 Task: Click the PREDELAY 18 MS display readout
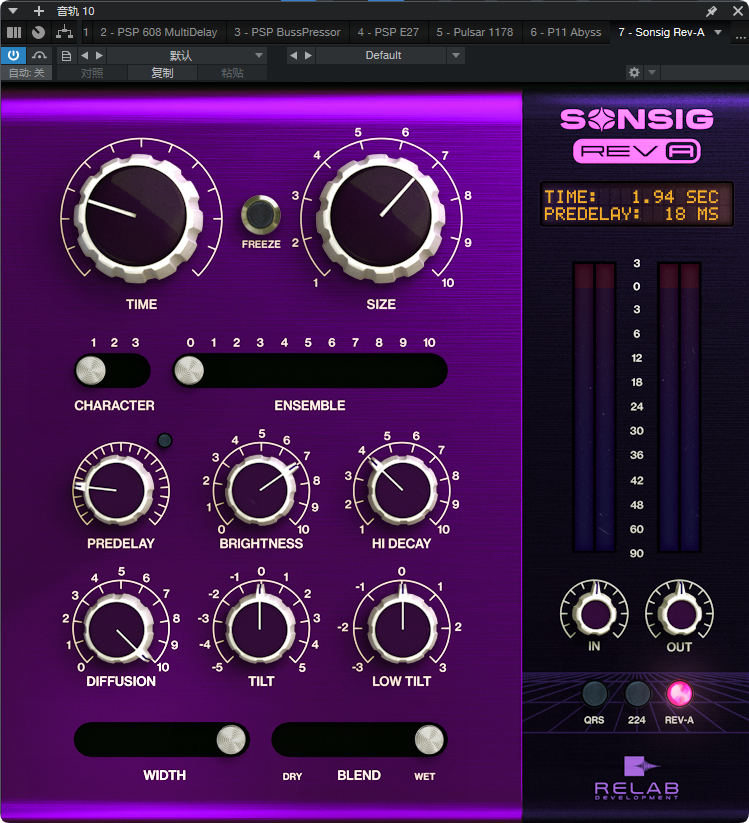[x=631, y=214]
